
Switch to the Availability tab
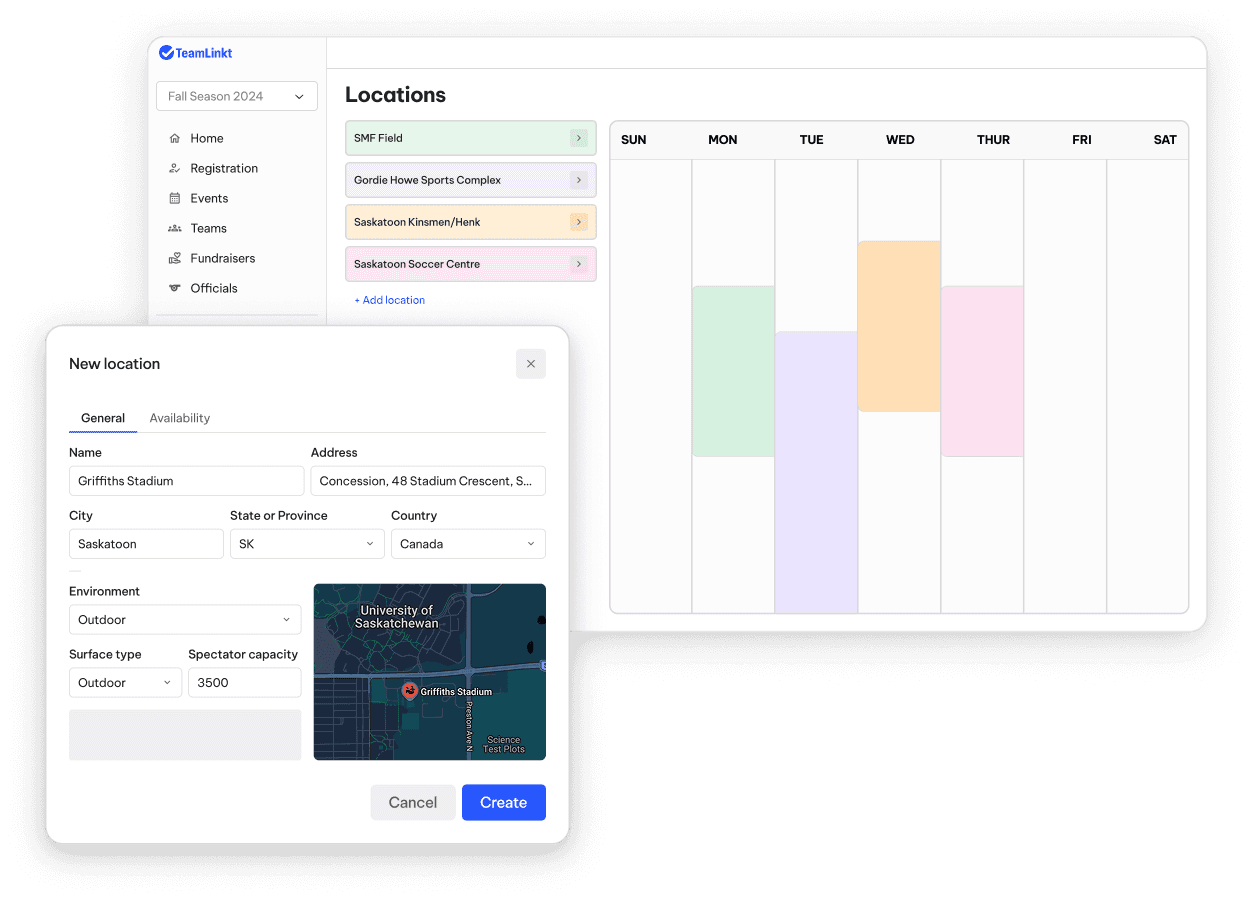[x=179, y=418]
